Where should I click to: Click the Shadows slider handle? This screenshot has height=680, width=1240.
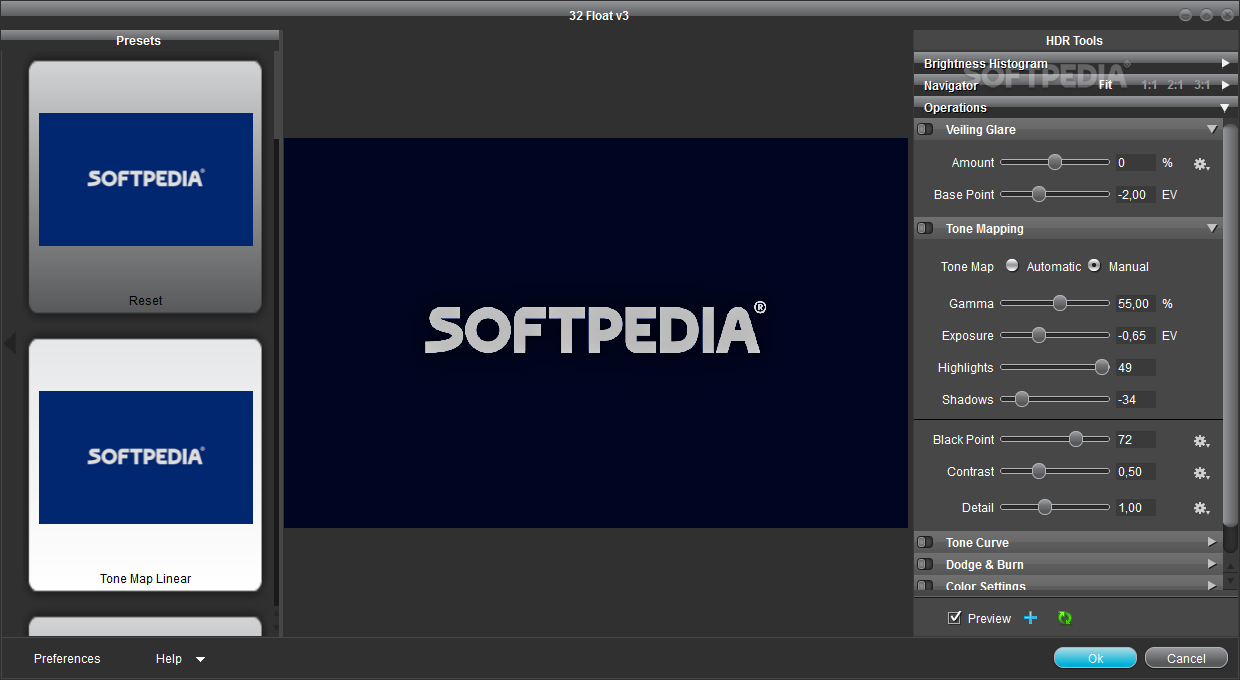1021,399
